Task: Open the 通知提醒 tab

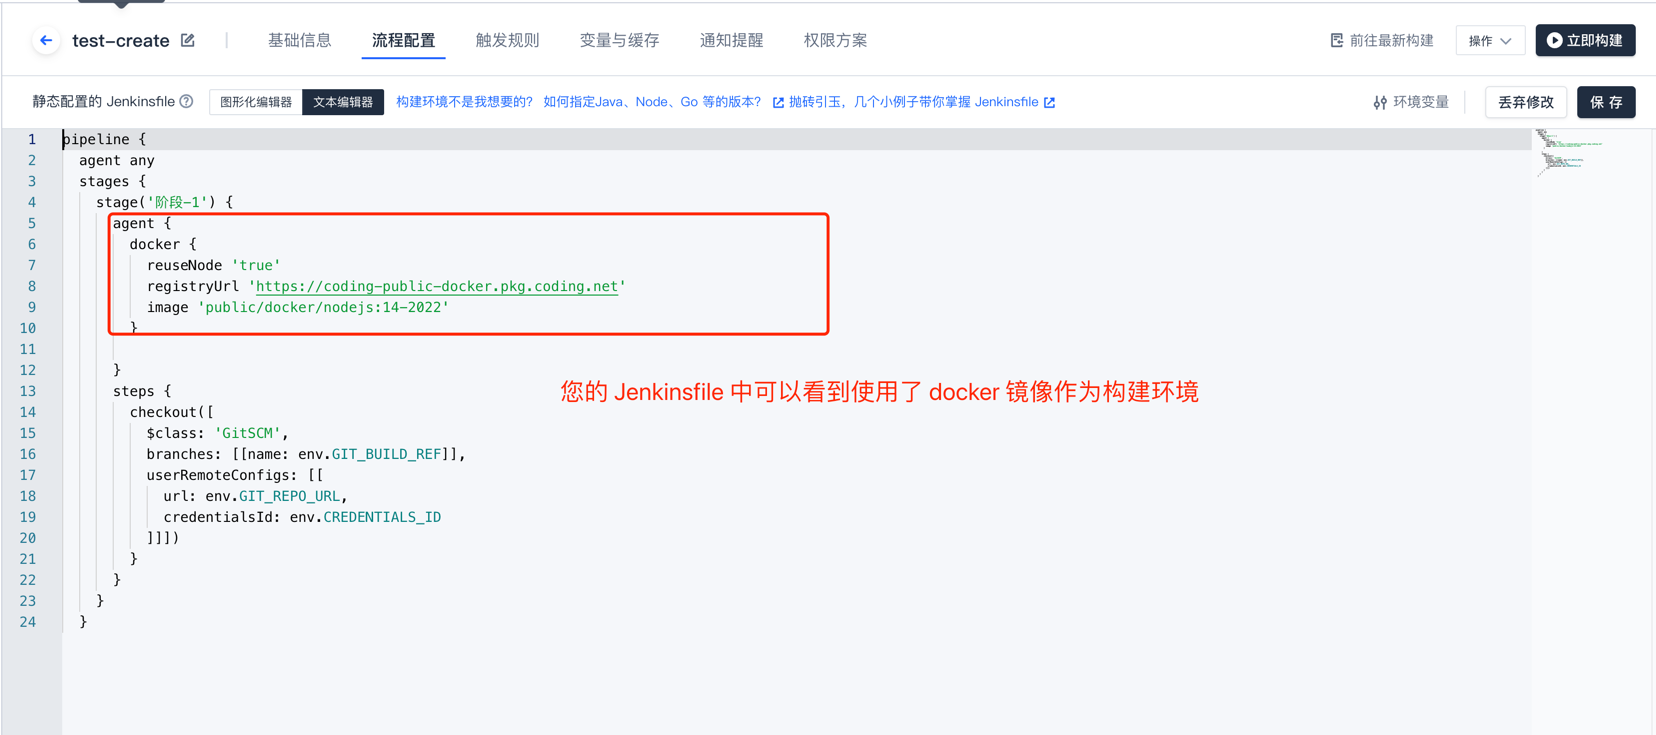Action: coord(731,41)
